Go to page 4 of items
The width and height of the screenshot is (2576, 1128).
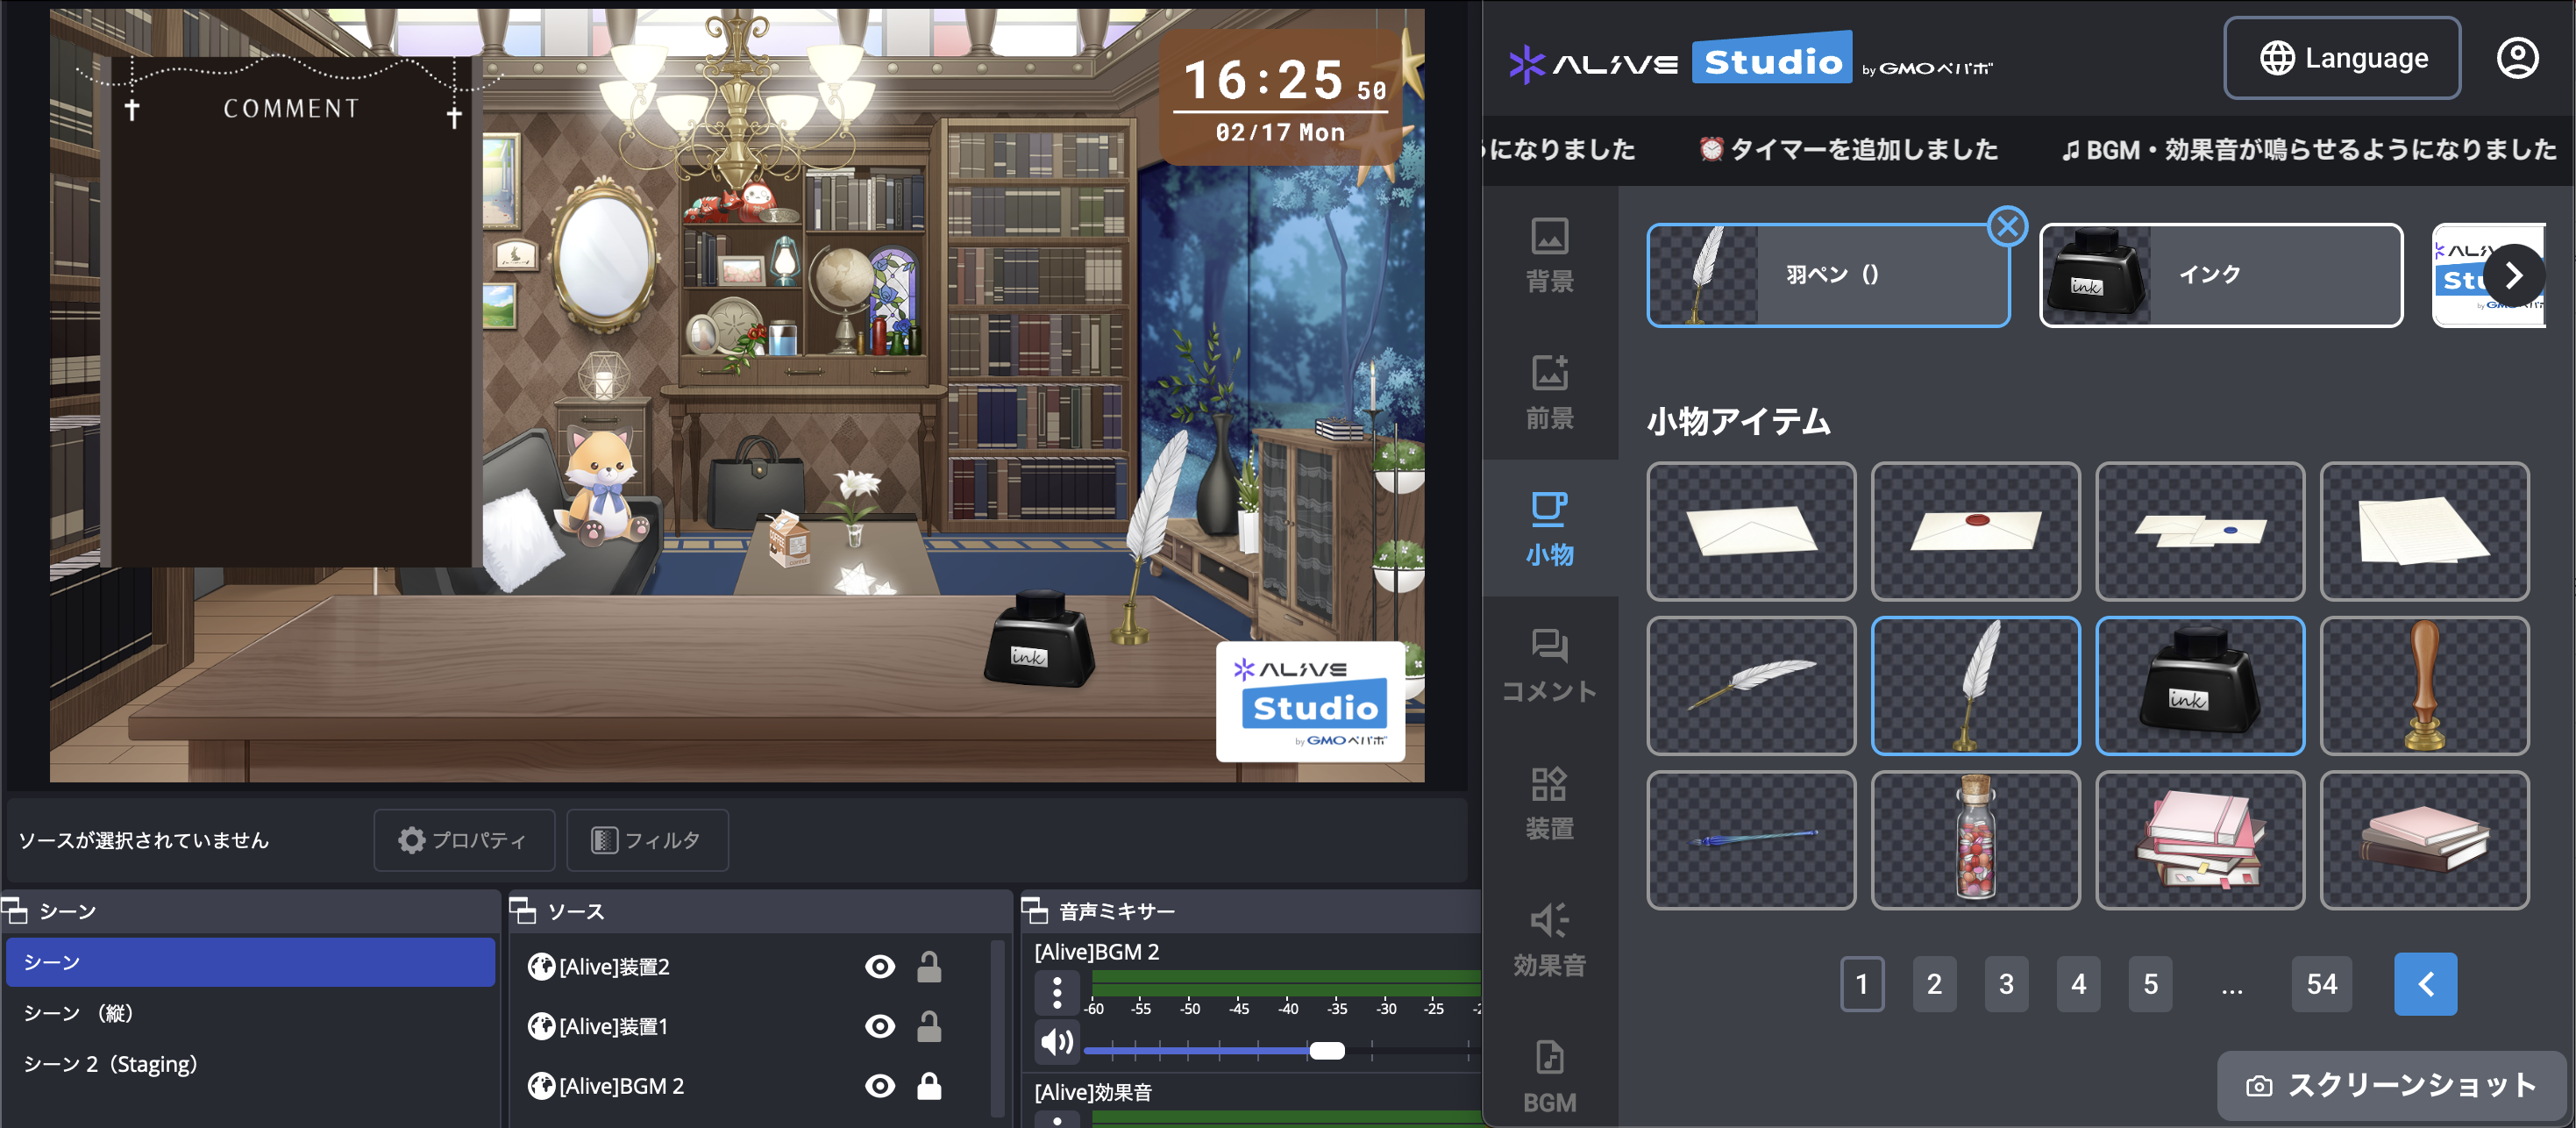[x=2078, y=984]
